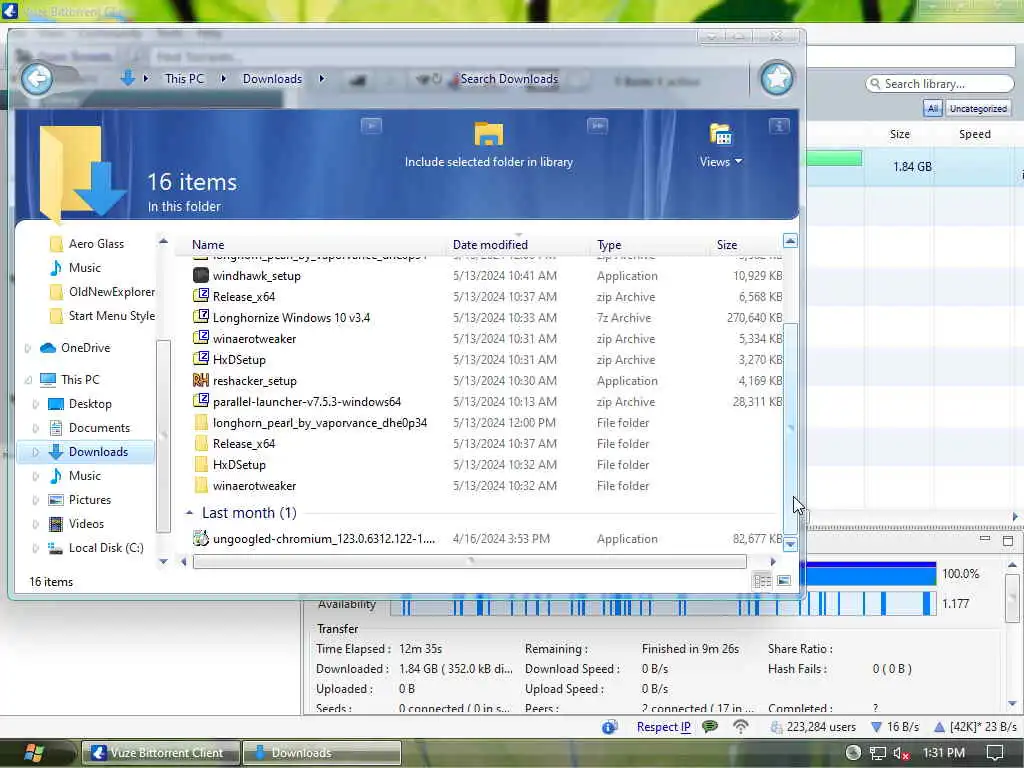Click file list scrollbar up arrow
This screenshot has height=768, width=1024.
point(790,241)
